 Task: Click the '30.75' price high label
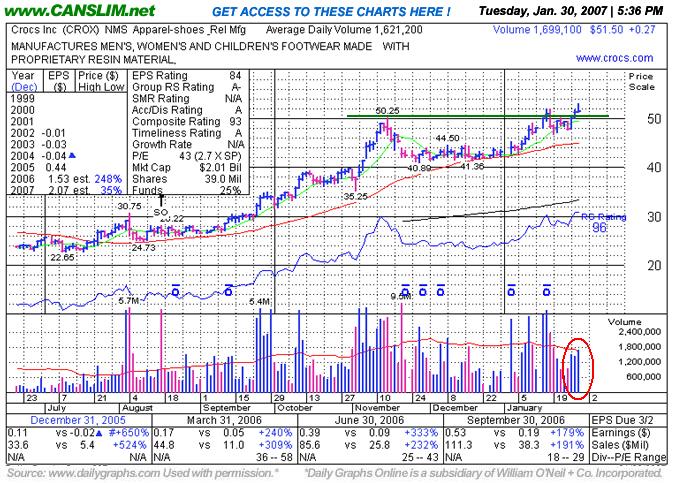(x=130, y=207)
